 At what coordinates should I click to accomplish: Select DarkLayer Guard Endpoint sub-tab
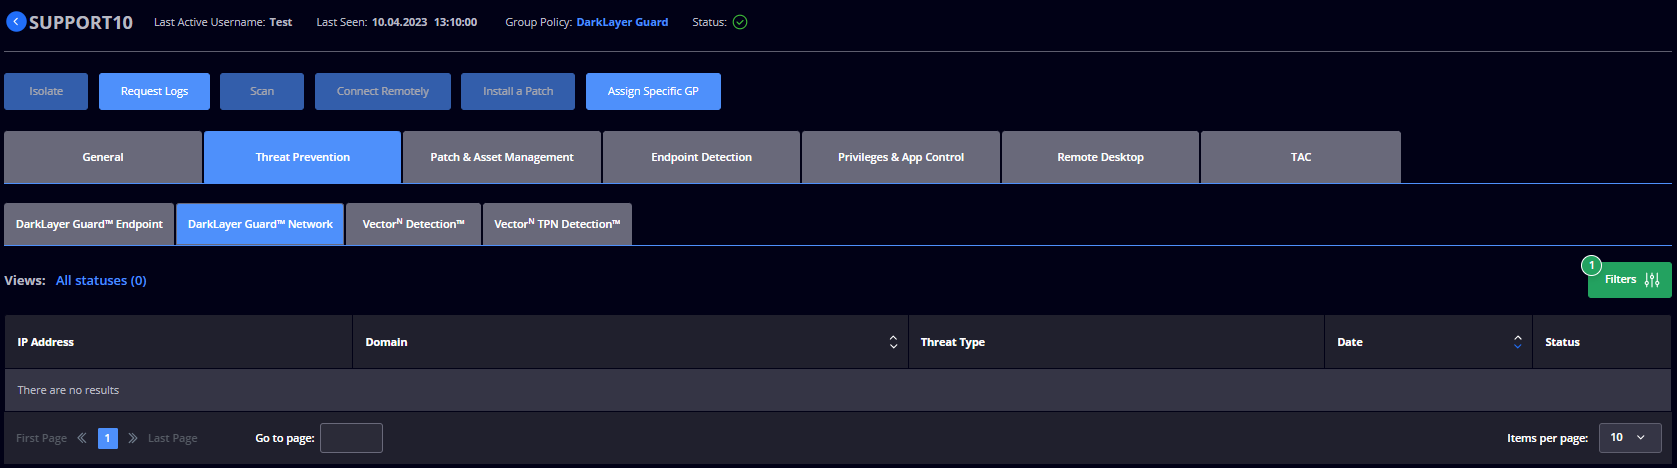click(x=89, y=224)
